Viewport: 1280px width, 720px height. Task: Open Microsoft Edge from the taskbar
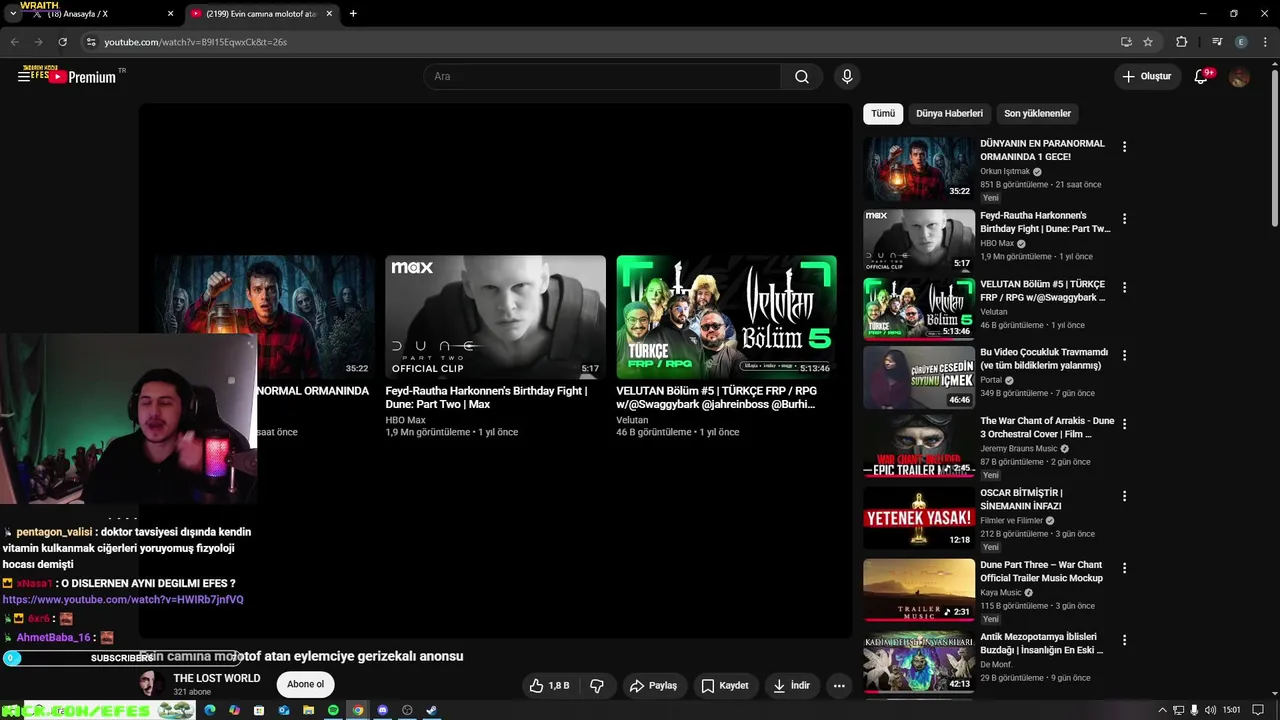[209, 710]
